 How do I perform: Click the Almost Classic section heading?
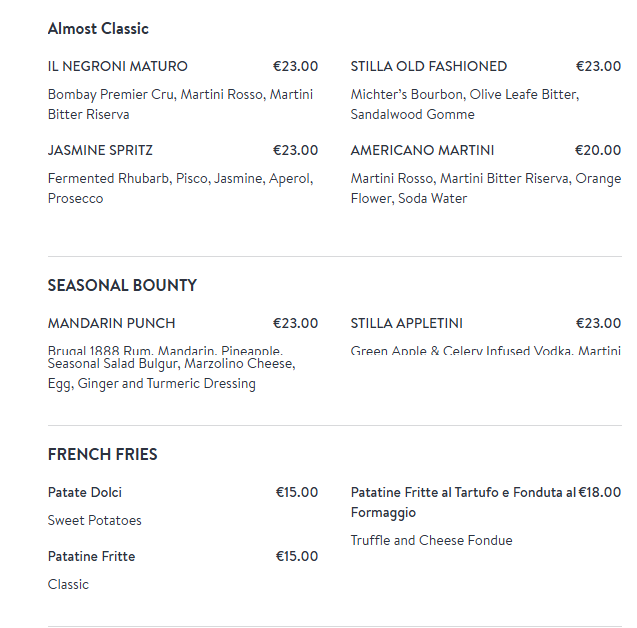click(x=98, y=29)
